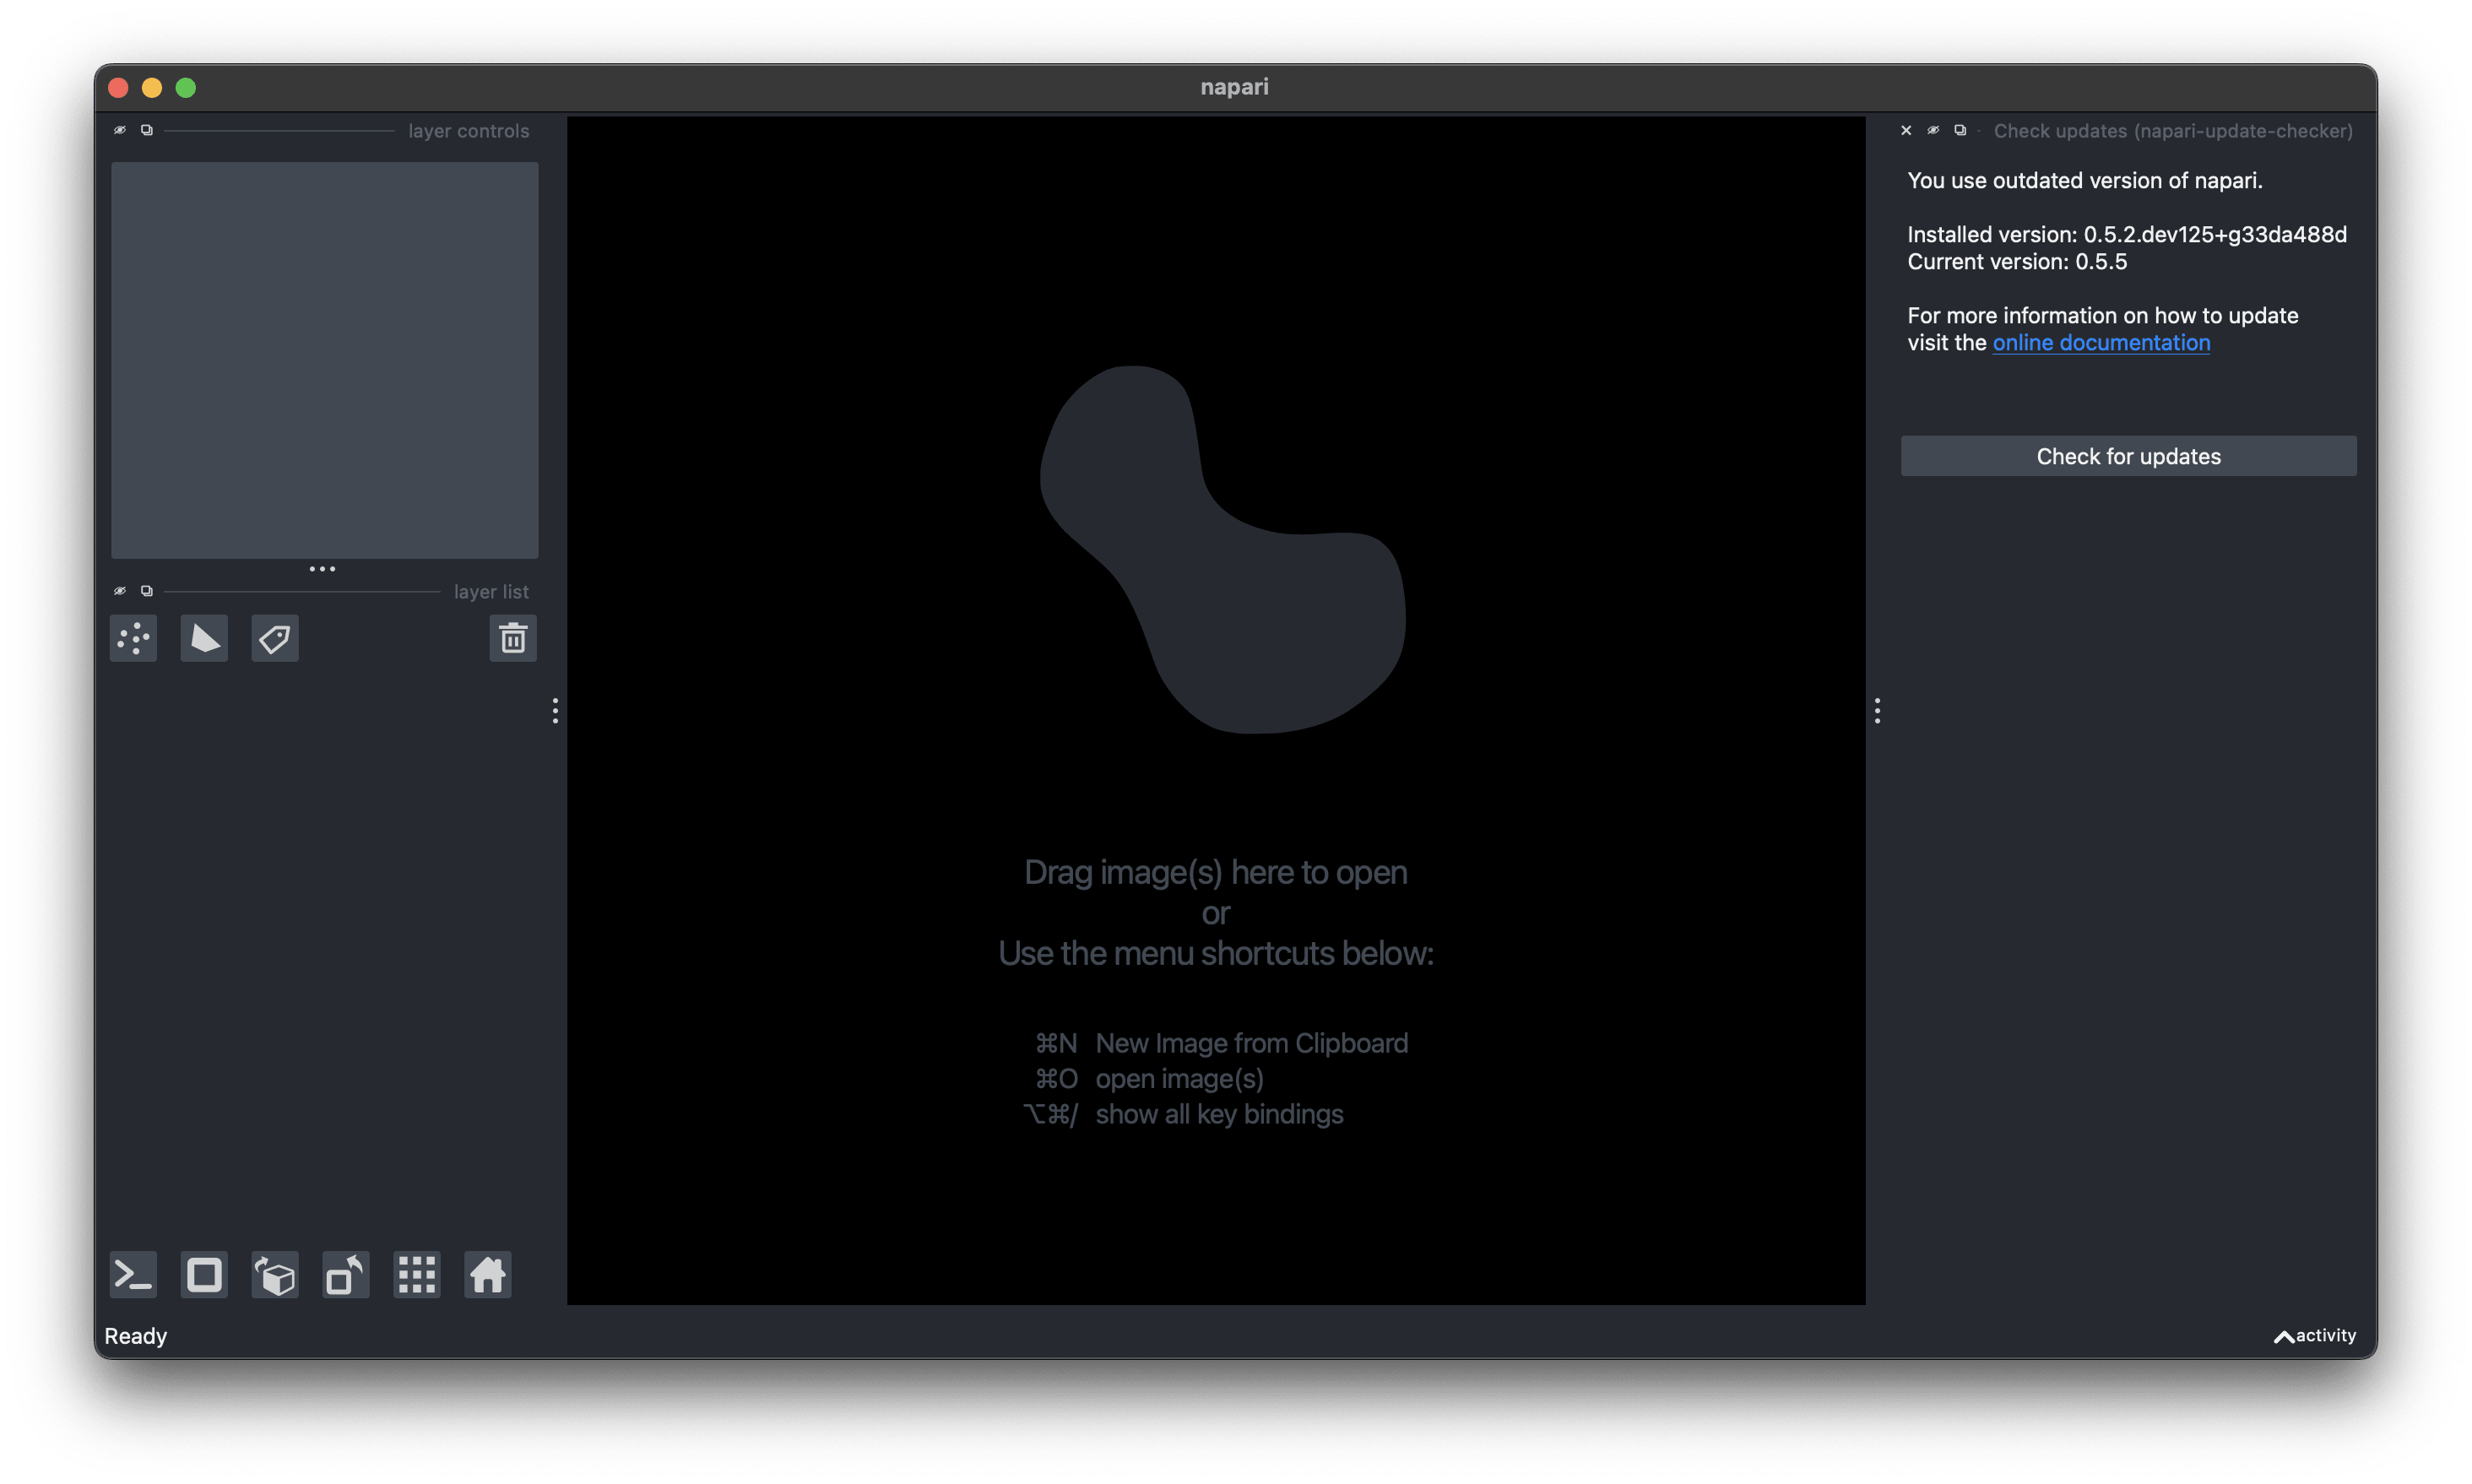Transpose dimensions with the arrow-square icon
This screenshot has height=1484, width=2472.
pyautogui.click(x=344, y=1275)
